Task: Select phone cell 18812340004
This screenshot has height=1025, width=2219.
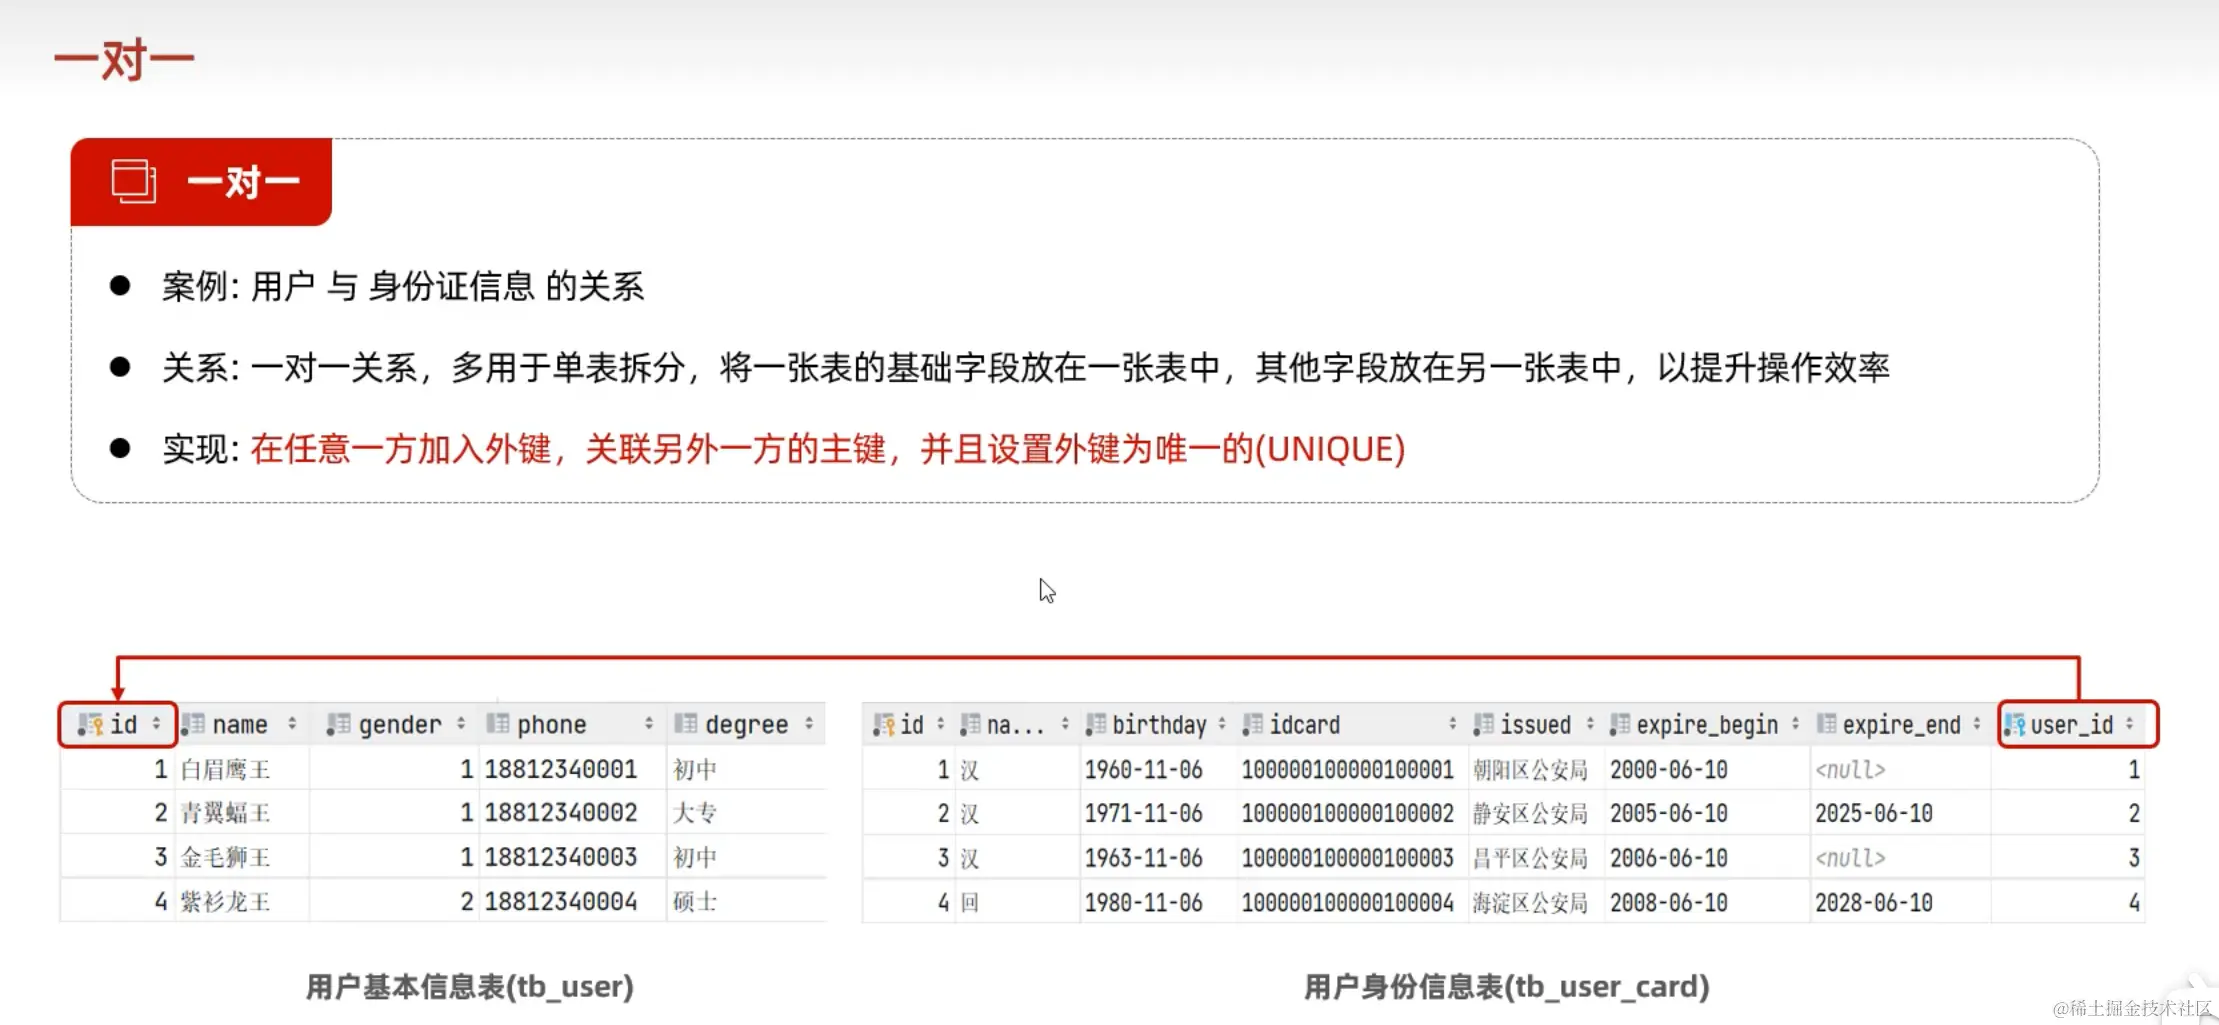Action: [x=561, y=902]
